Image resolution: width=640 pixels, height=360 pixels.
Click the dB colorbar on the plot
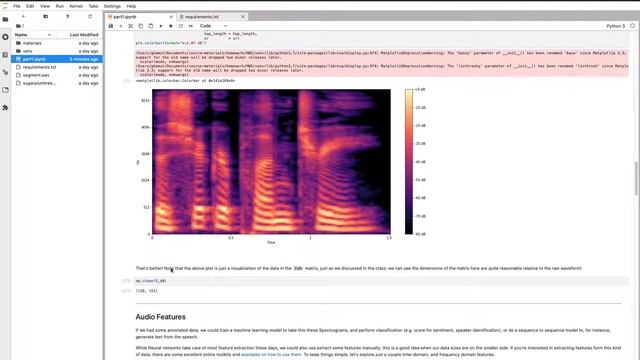409,162
